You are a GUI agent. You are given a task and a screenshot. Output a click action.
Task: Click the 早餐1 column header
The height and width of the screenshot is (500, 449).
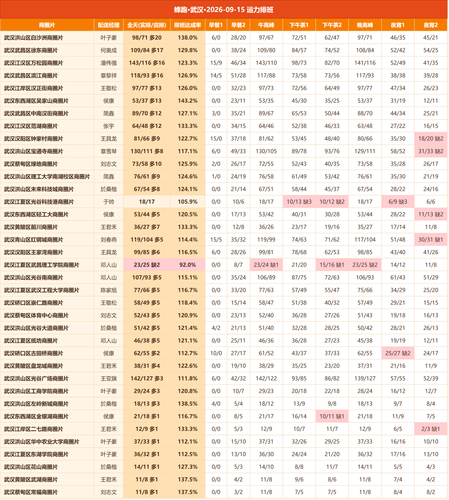click(x=216, y=25)
